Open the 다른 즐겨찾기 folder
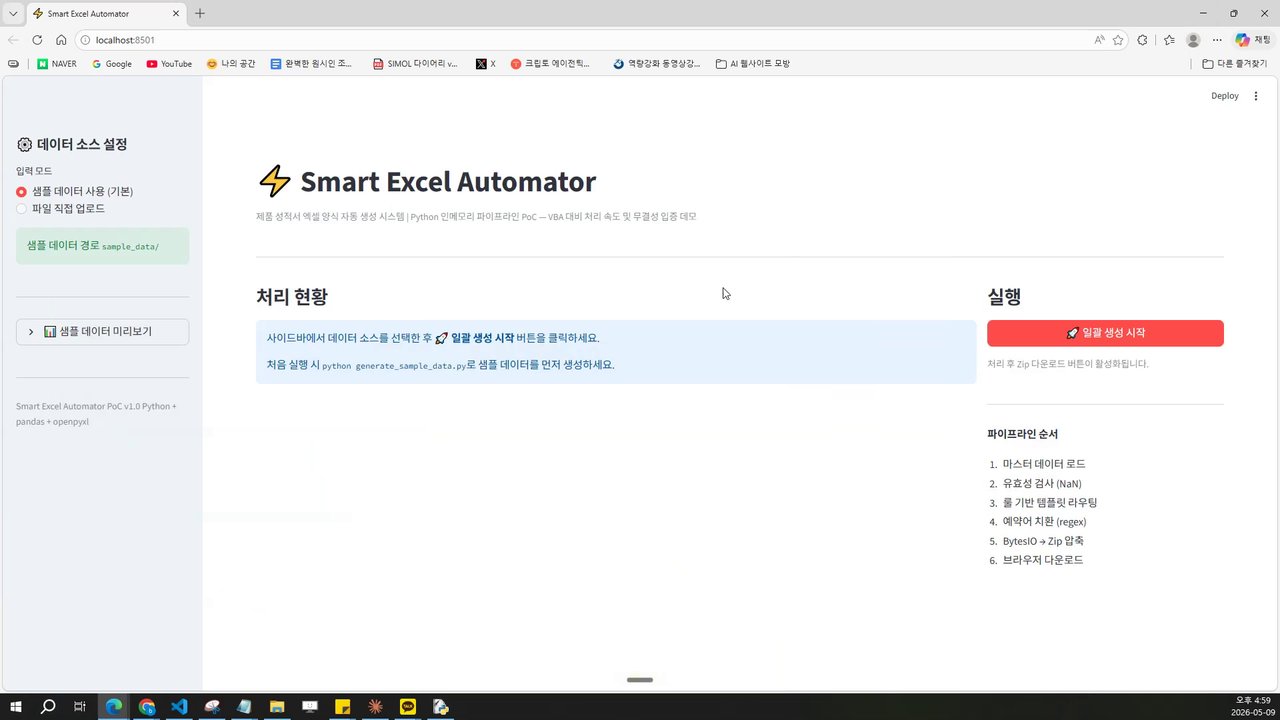This screenshot has width=1280, height=720. 1237,64
